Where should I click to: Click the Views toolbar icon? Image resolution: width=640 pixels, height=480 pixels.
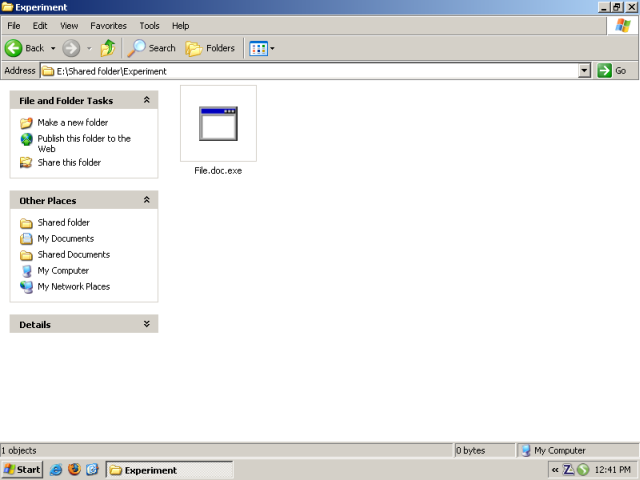pos(258,49)
